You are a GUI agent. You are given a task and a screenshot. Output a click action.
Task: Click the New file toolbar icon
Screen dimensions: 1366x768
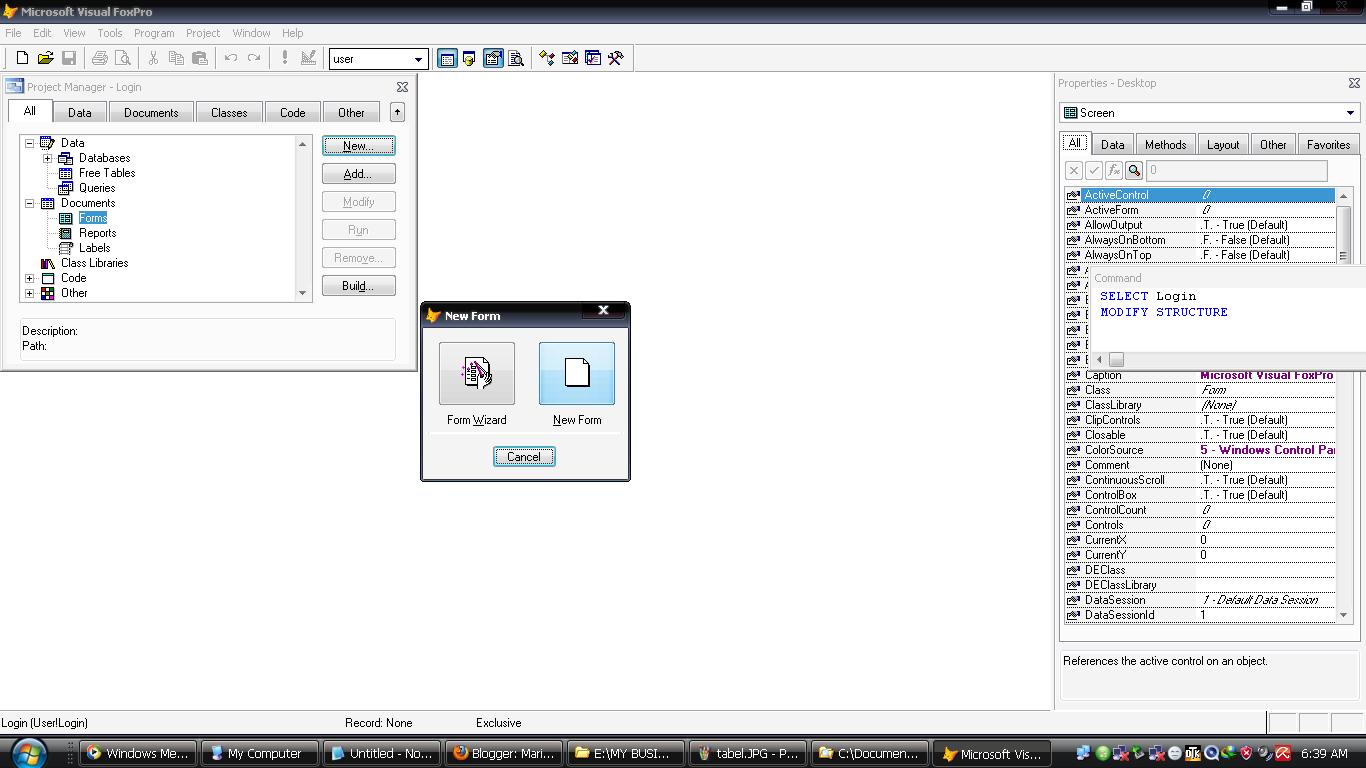(22, 59)
